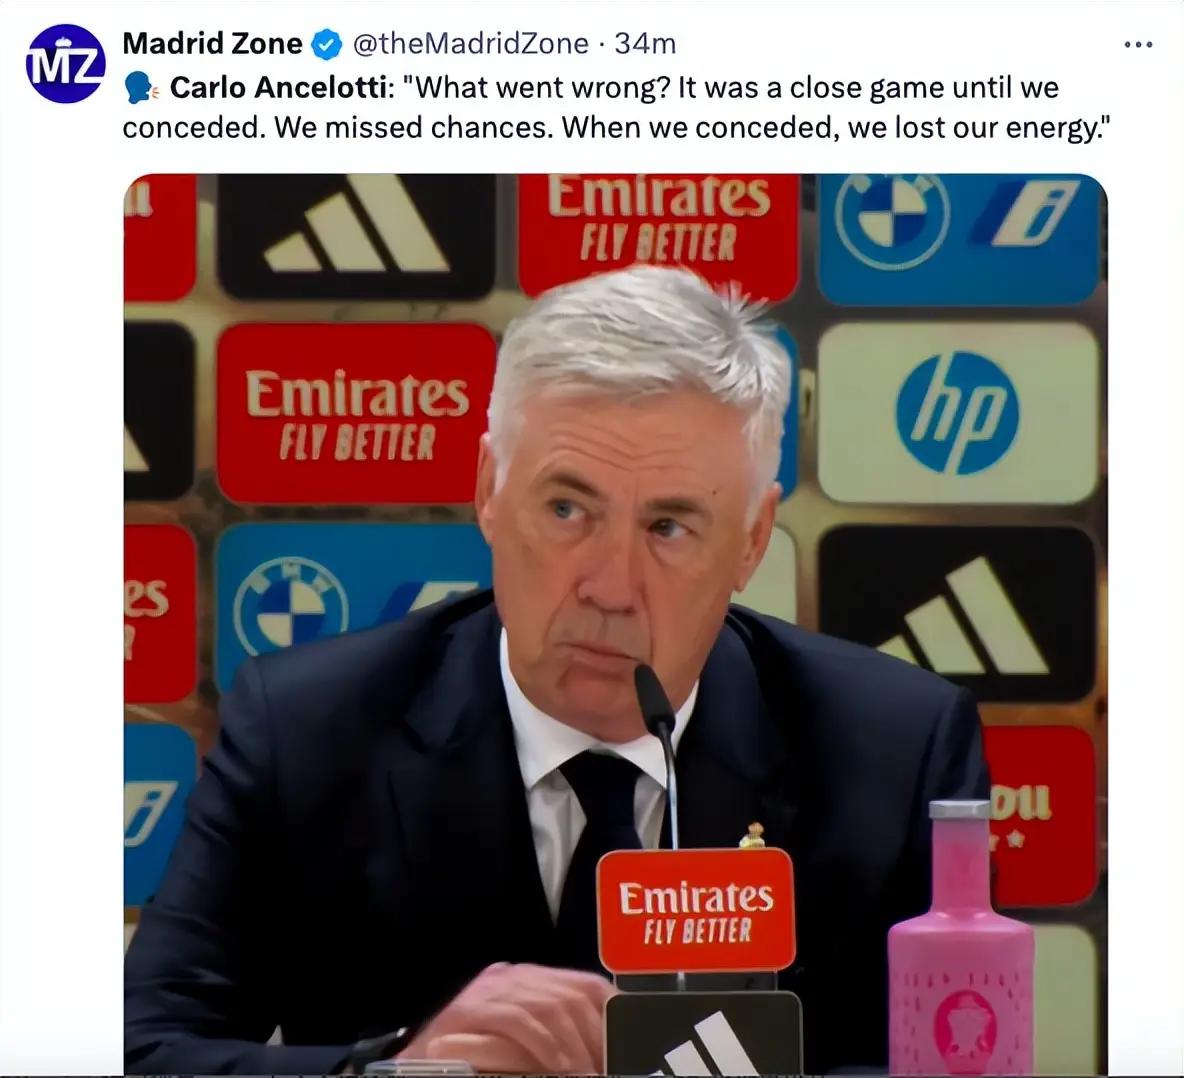Click the Madrid Zone display name
This screenshot has height=1078, width=1184.
click(212, 44)
